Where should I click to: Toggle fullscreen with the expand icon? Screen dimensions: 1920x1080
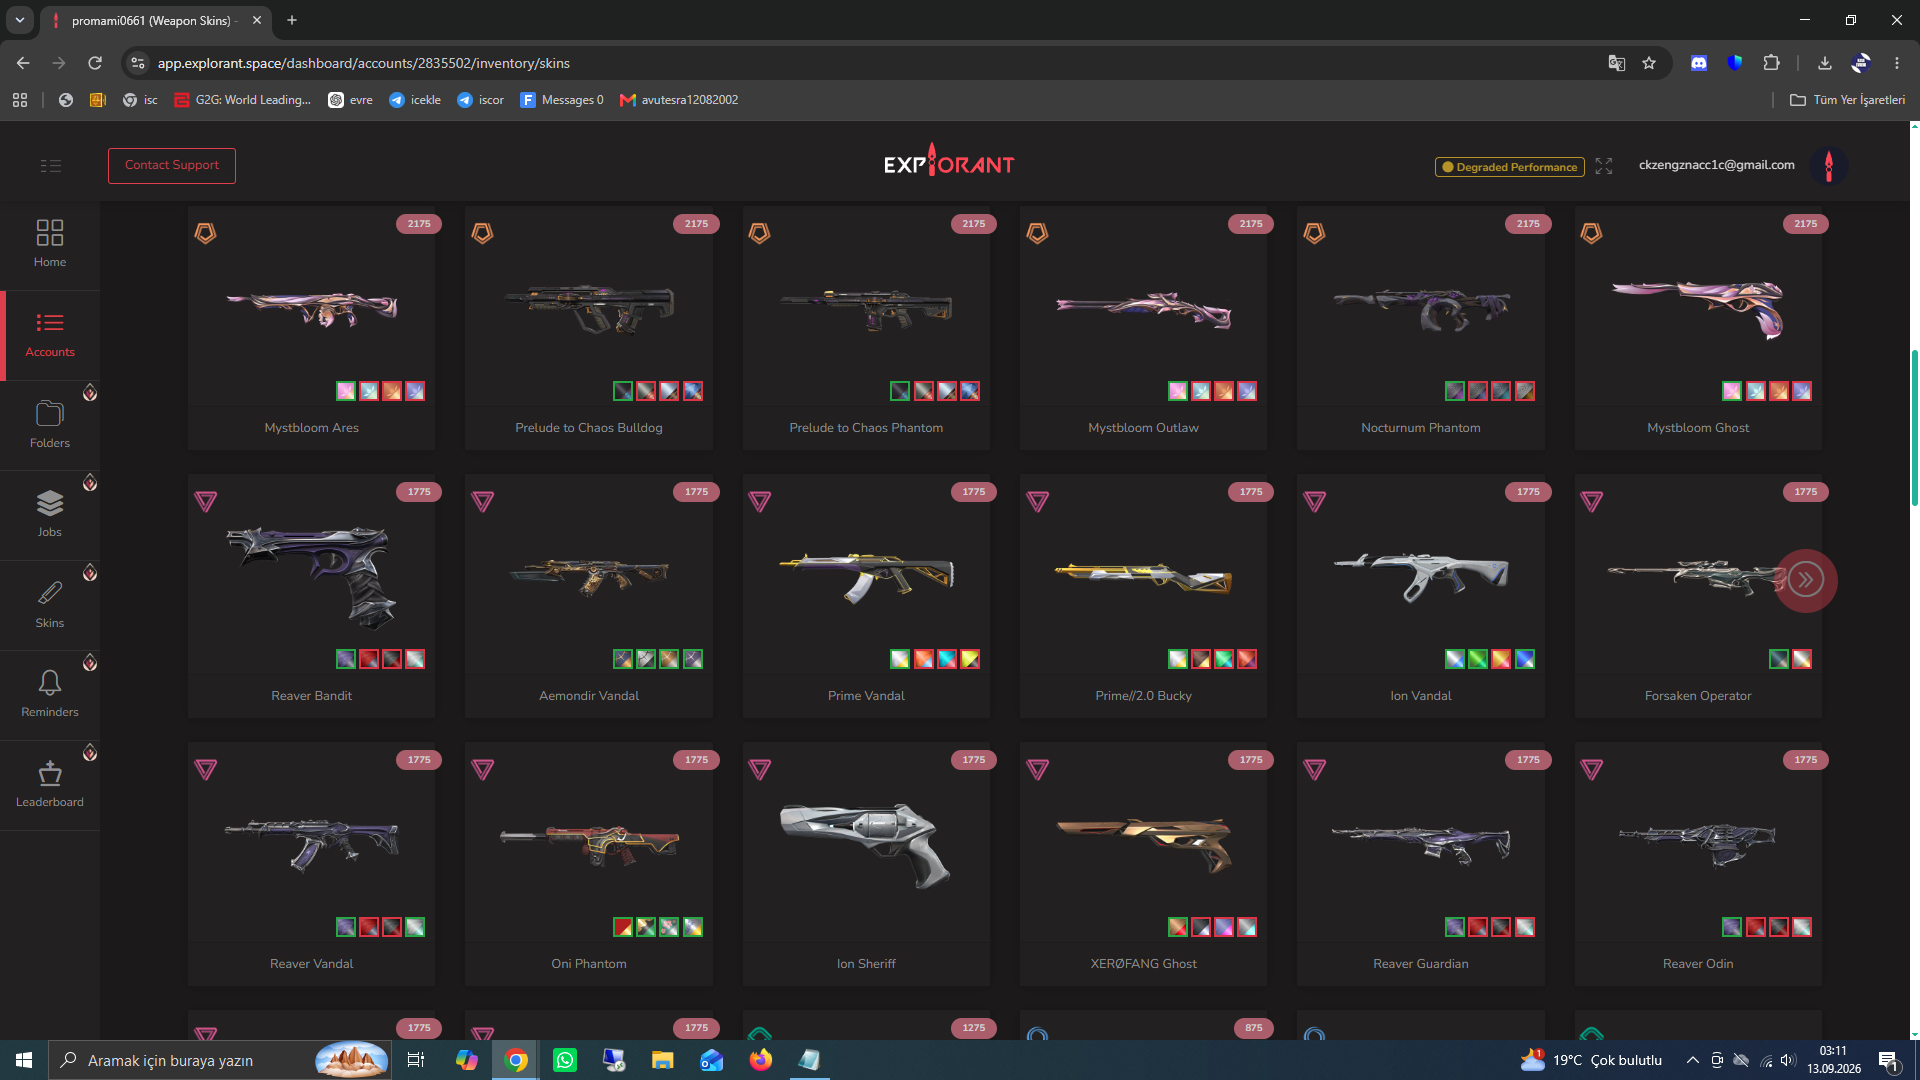(x=1604, y=166)
